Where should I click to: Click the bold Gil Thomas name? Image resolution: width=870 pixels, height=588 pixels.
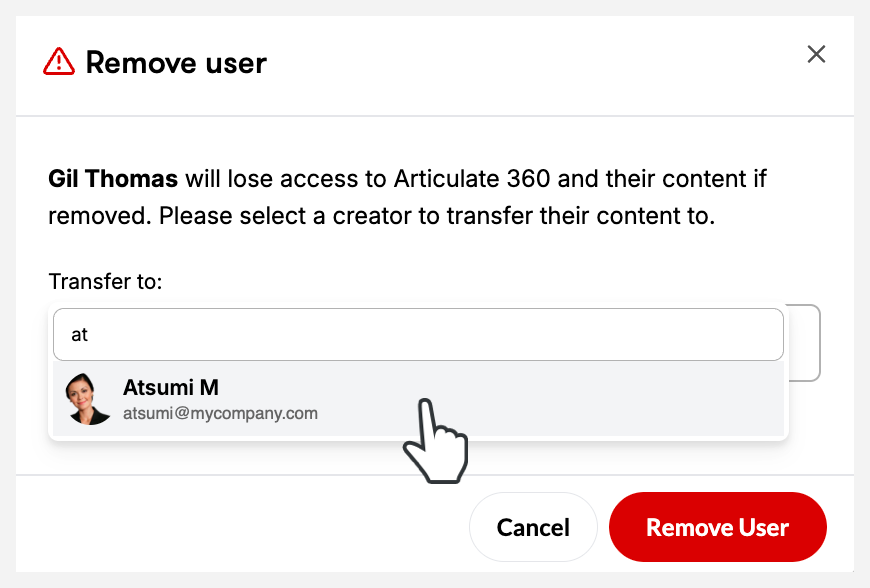pyautogui.click(x=113, y=180)
